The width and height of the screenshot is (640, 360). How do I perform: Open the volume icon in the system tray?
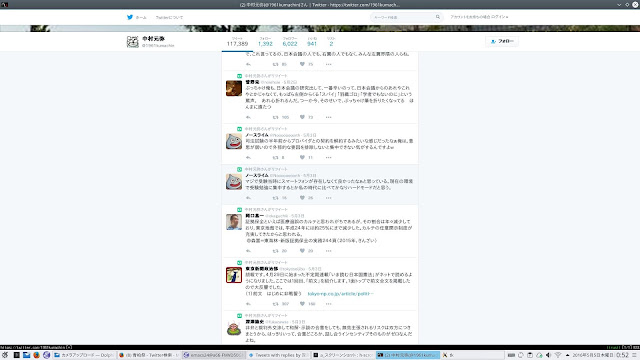pyautogui.click(x=548, y=355)
